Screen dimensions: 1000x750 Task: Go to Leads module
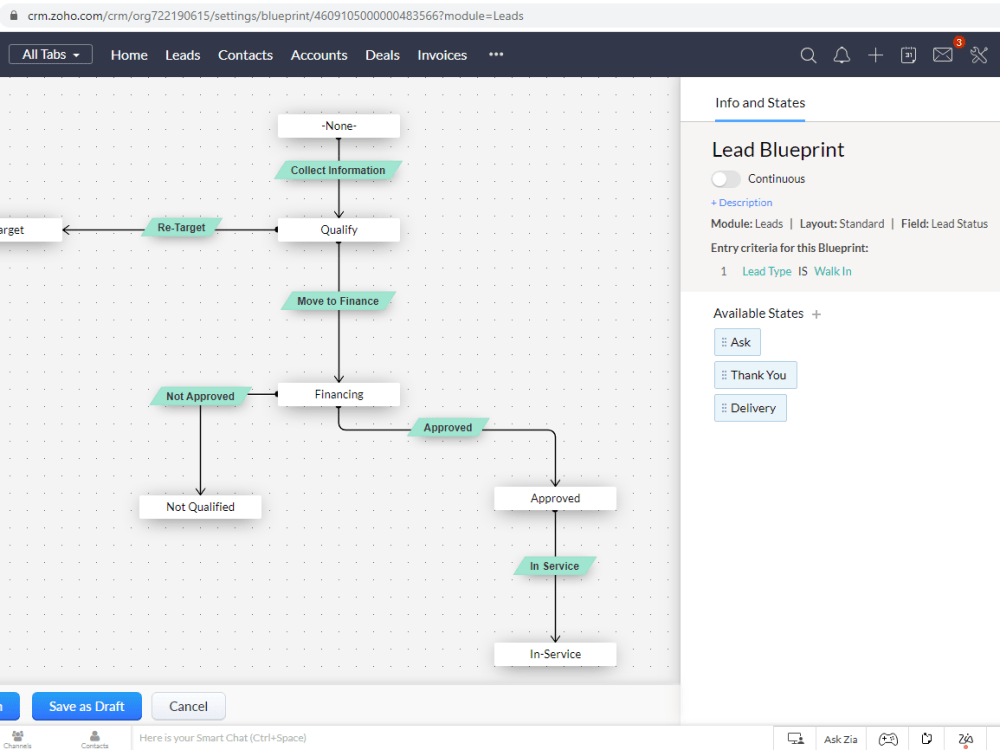tap(182, 55)
